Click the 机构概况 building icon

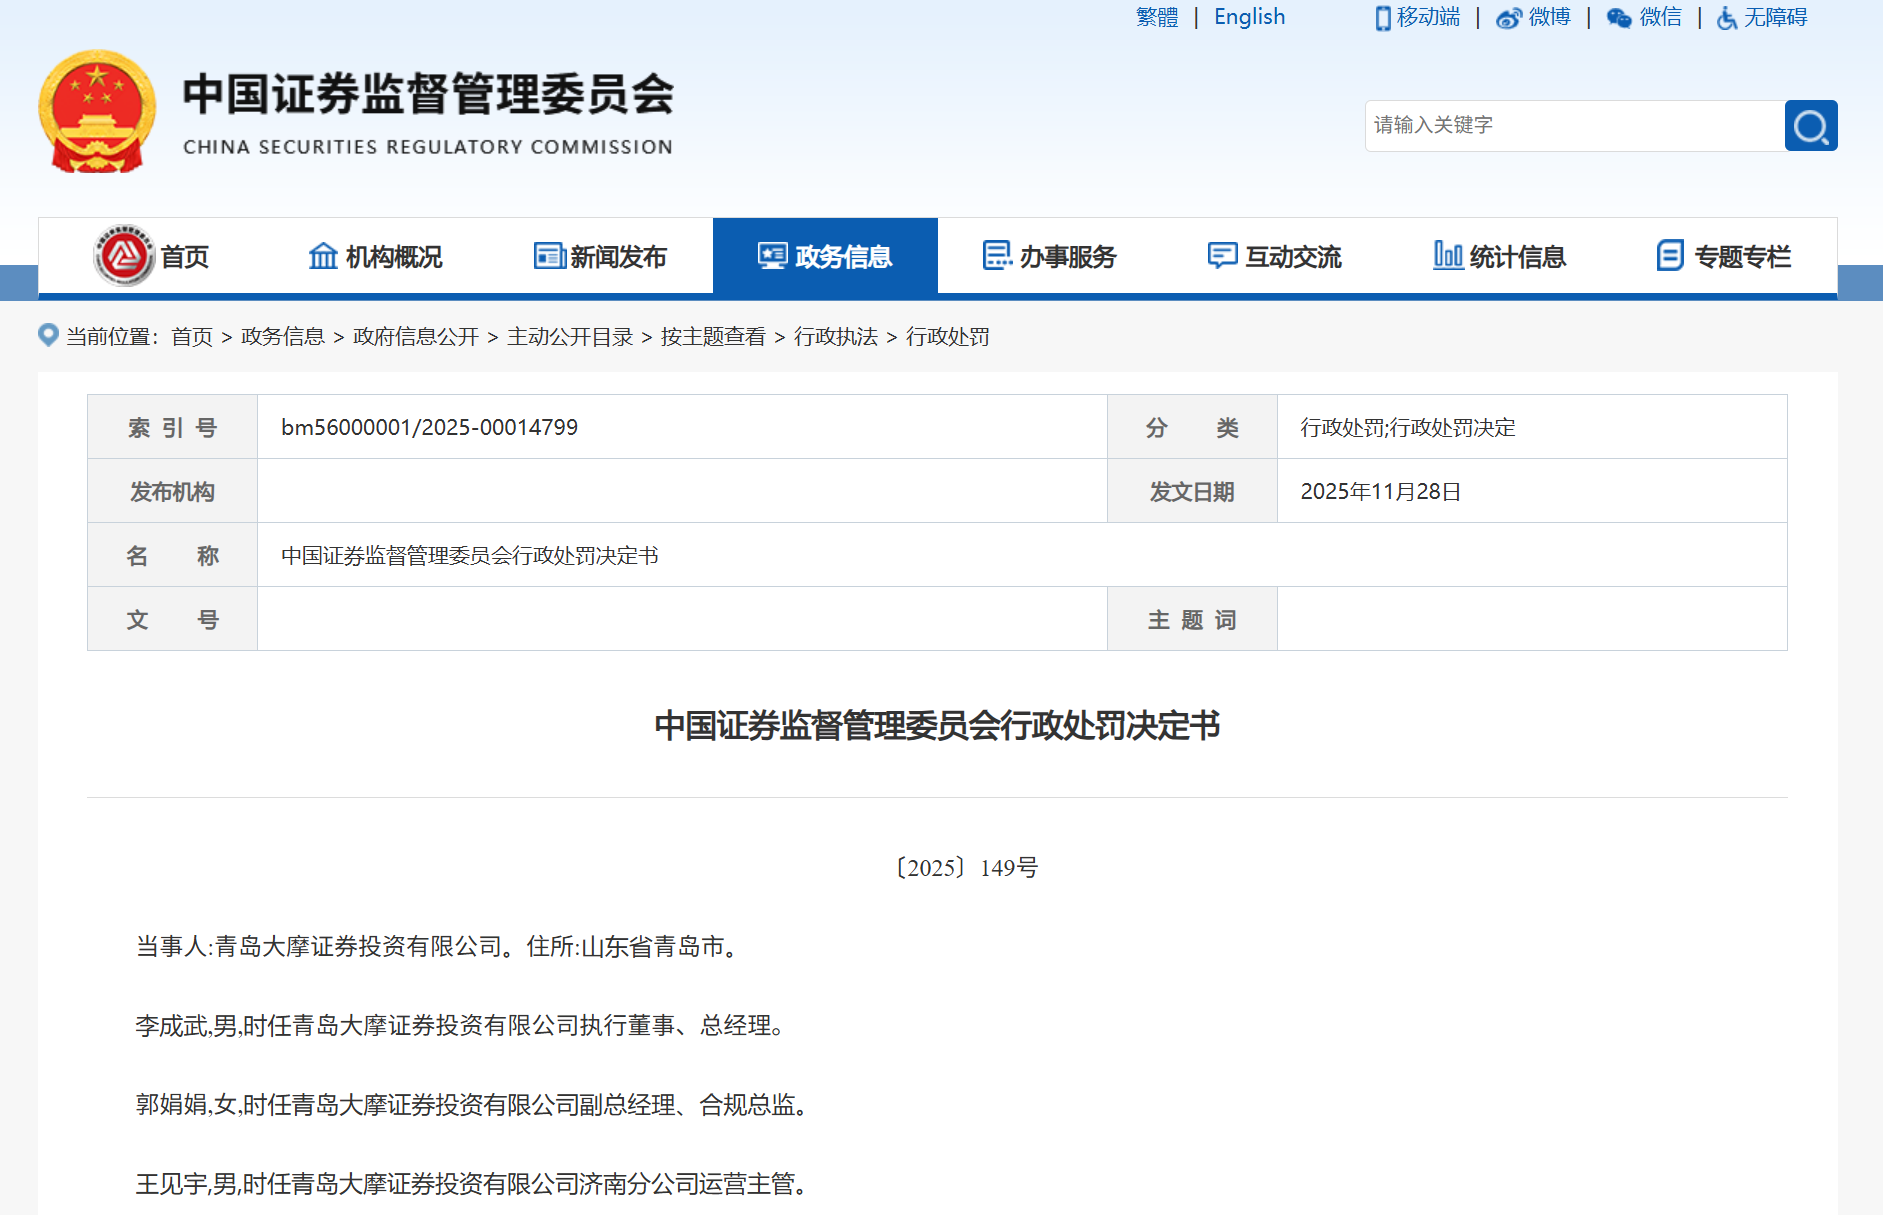point(322,256)
